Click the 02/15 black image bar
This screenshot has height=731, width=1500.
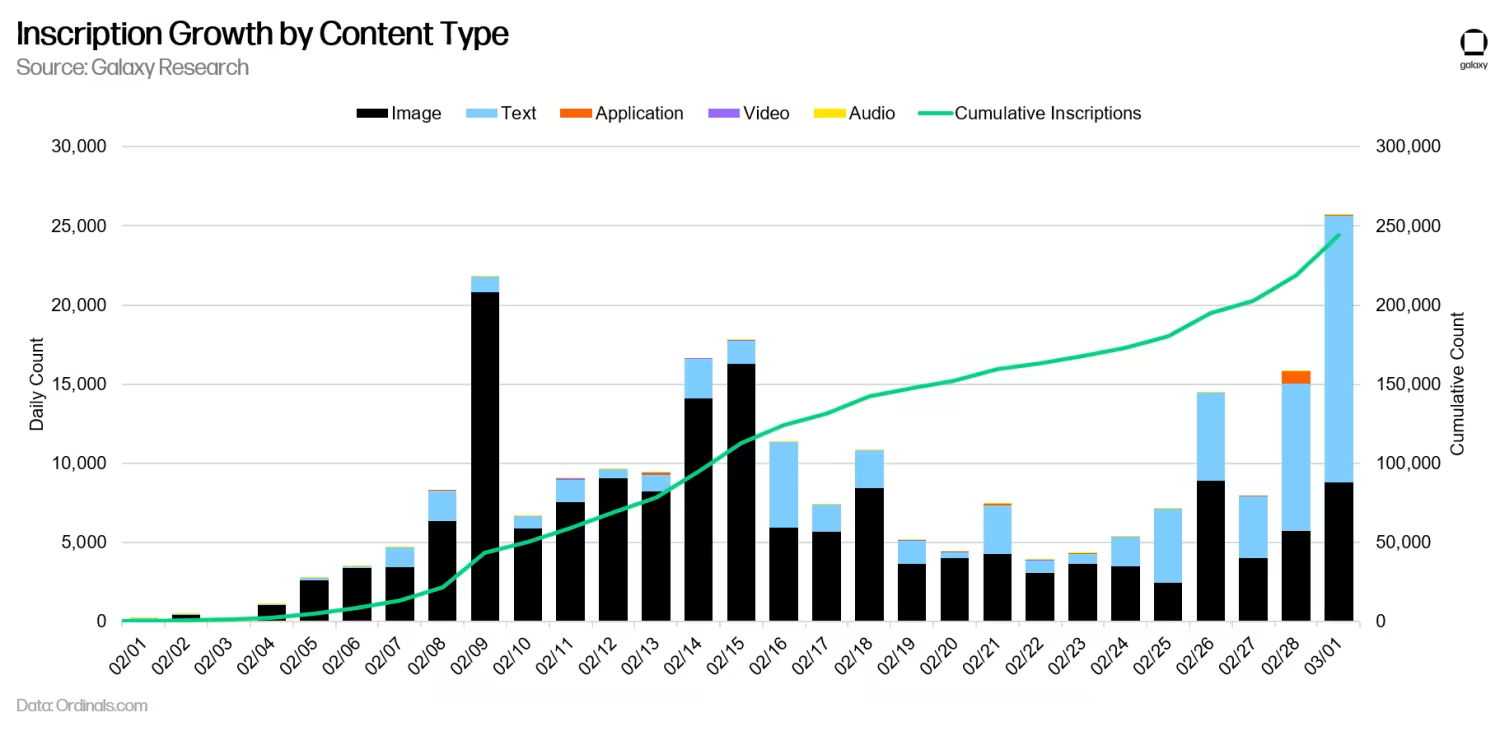coord(741,492)
